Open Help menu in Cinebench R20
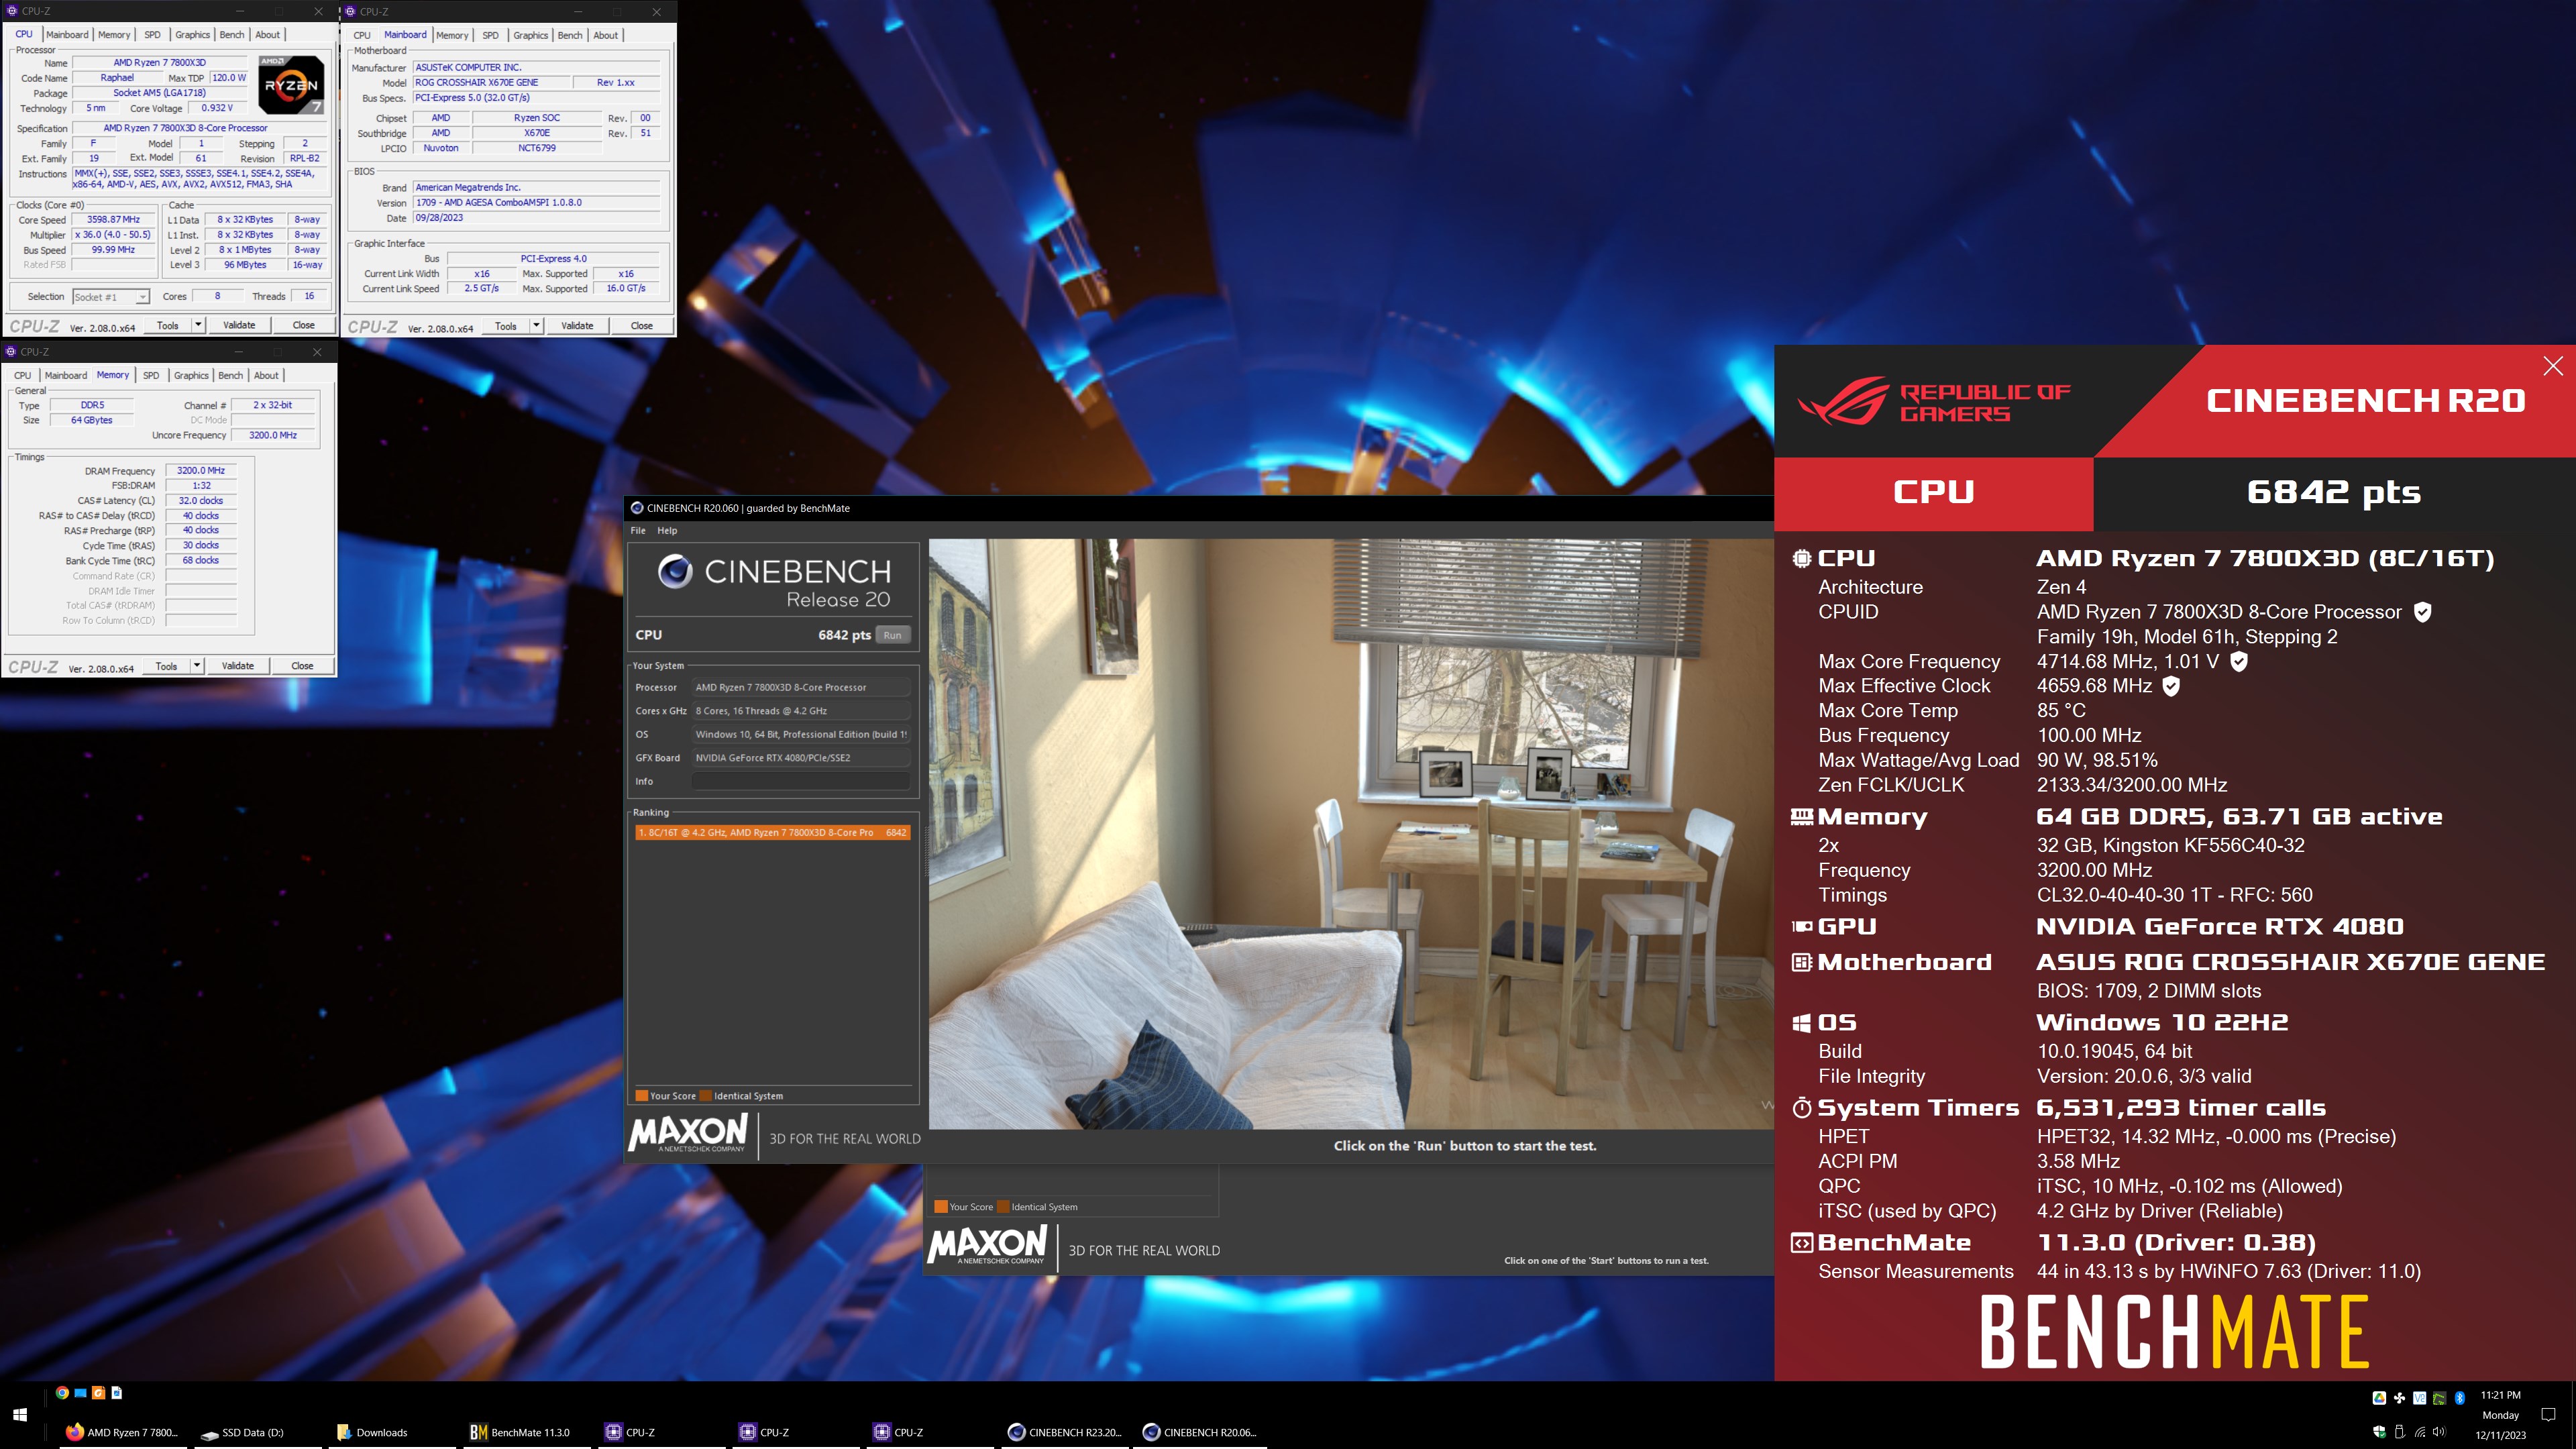2576x1449 pixels. [x=667, y=531]
